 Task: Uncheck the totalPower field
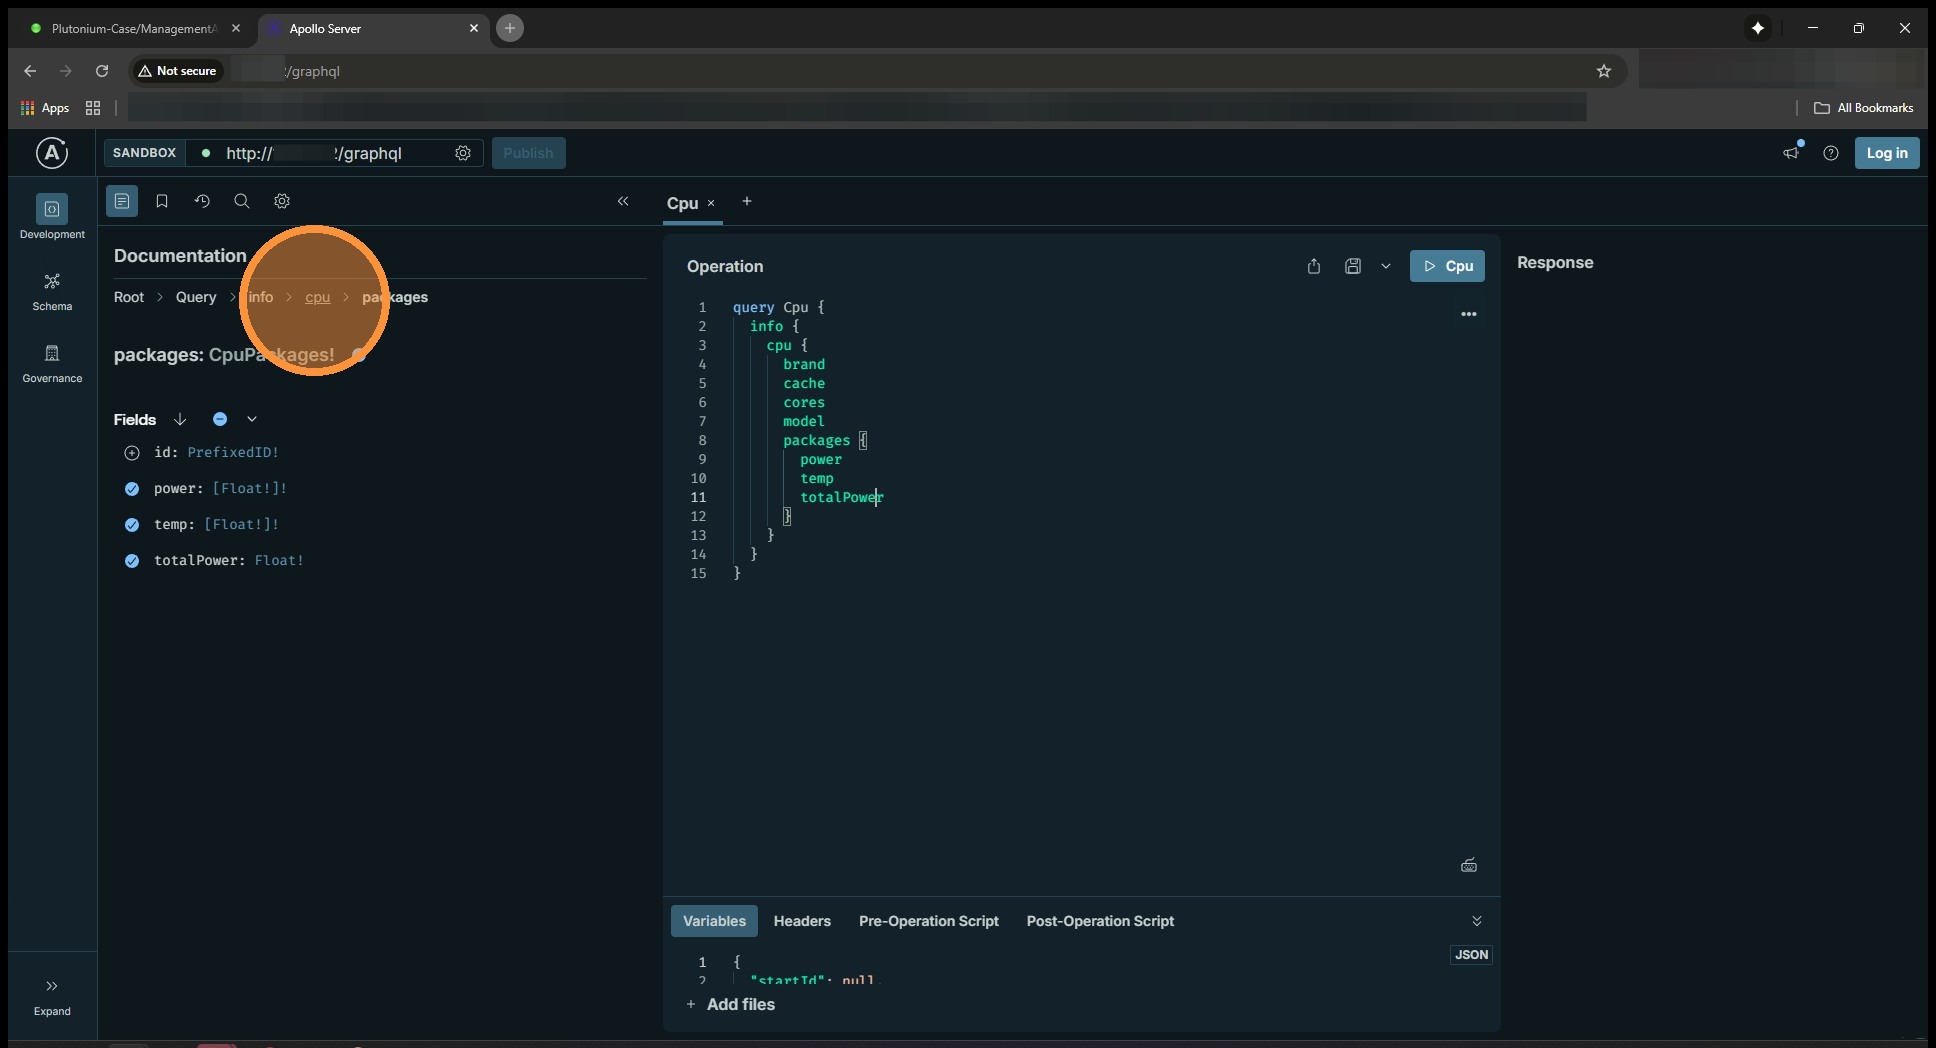pyautogui.click(x=132, y=561)
